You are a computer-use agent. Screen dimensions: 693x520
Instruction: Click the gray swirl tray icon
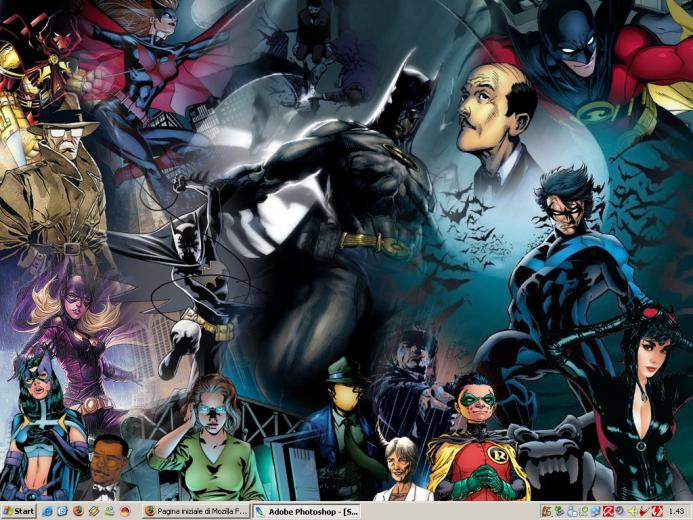[620, 511]
